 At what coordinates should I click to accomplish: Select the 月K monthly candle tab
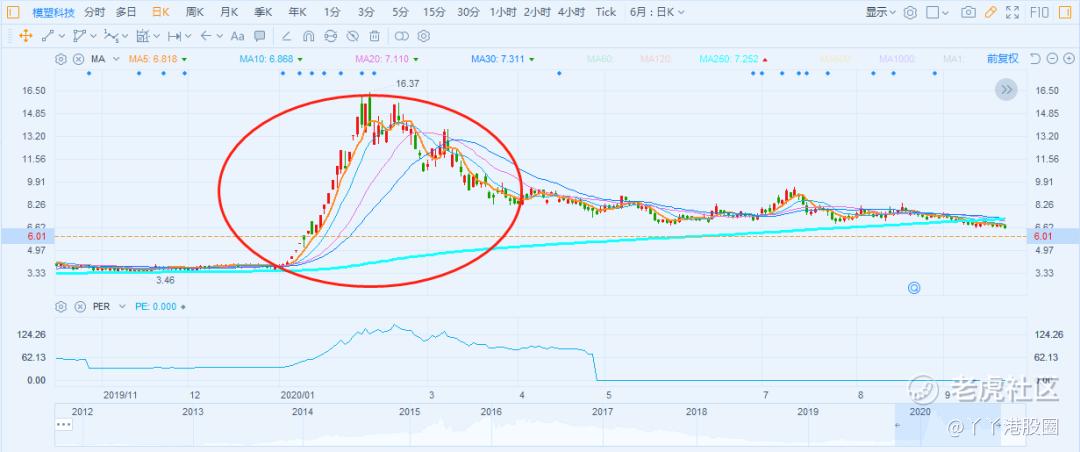(229, 12)
